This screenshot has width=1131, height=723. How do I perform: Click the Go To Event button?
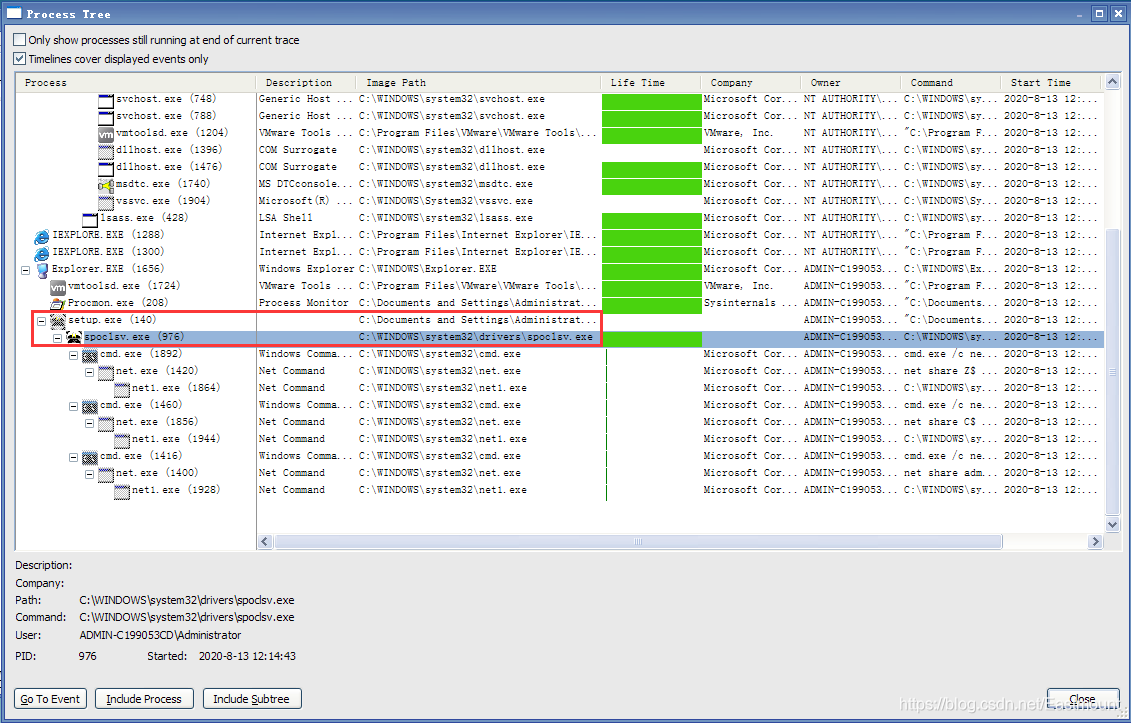coord(50,698)
